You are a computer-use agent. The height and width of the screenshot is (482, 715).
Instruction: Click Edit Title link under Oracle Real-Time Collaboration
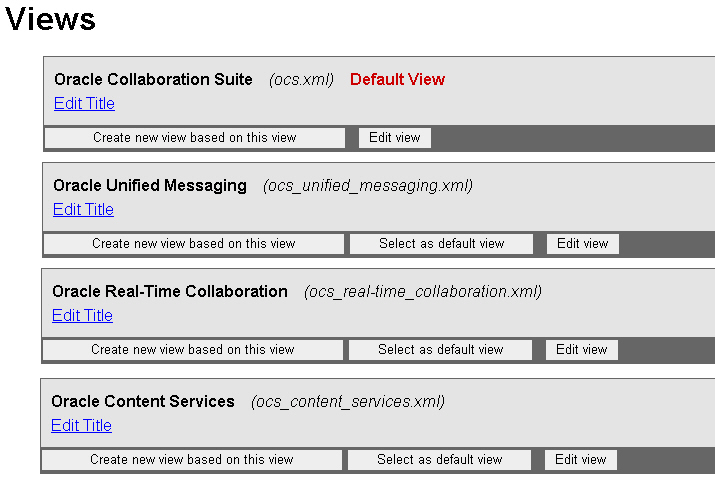tap(83, 315)
